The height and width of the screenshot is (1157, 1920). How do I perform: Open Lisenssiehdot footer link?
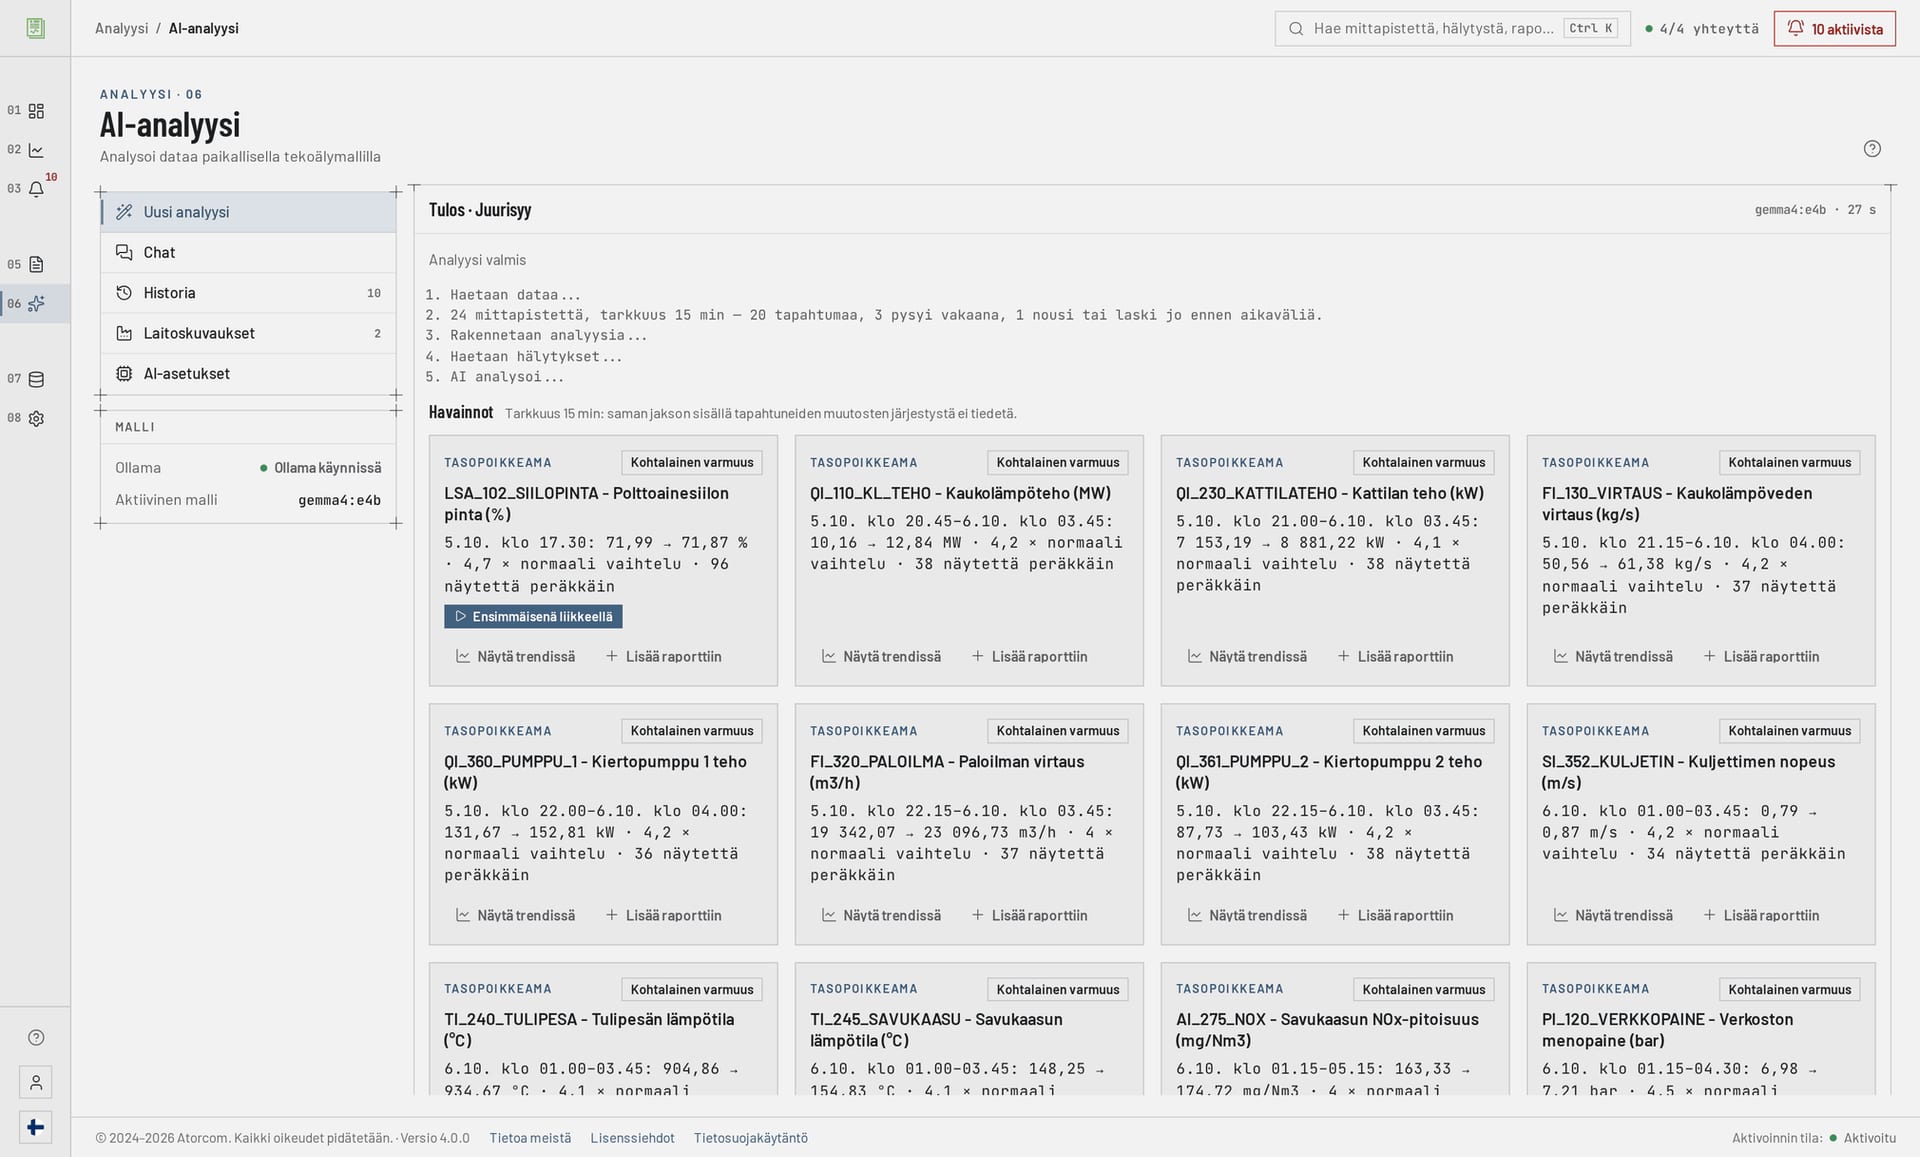(x=632, y=1138)
